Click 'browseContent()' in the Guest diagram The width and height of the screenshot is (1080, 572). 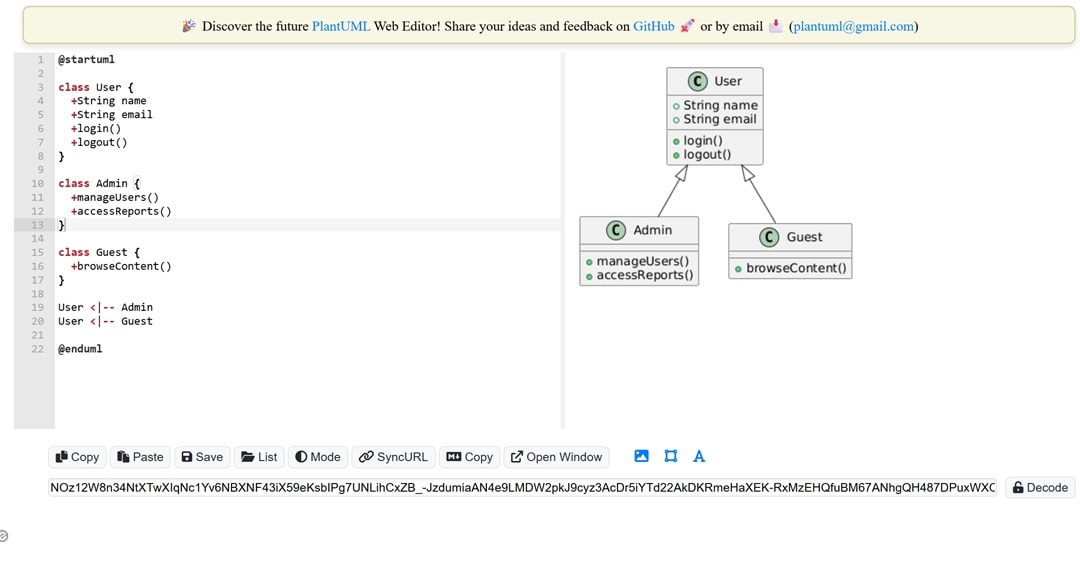click(x=796, y=268)
